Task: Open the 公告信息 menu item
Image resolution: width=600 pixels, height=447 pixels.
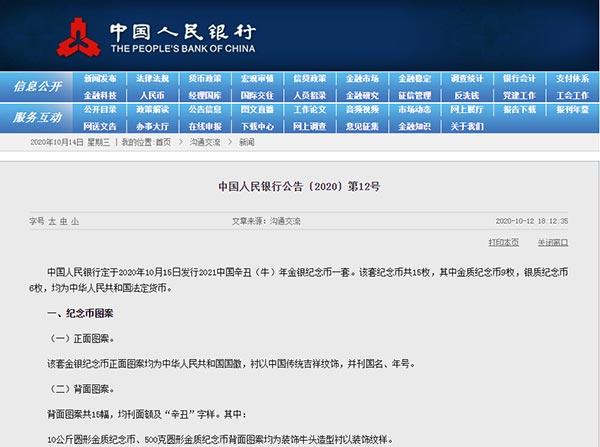Action: click(205, 109)
